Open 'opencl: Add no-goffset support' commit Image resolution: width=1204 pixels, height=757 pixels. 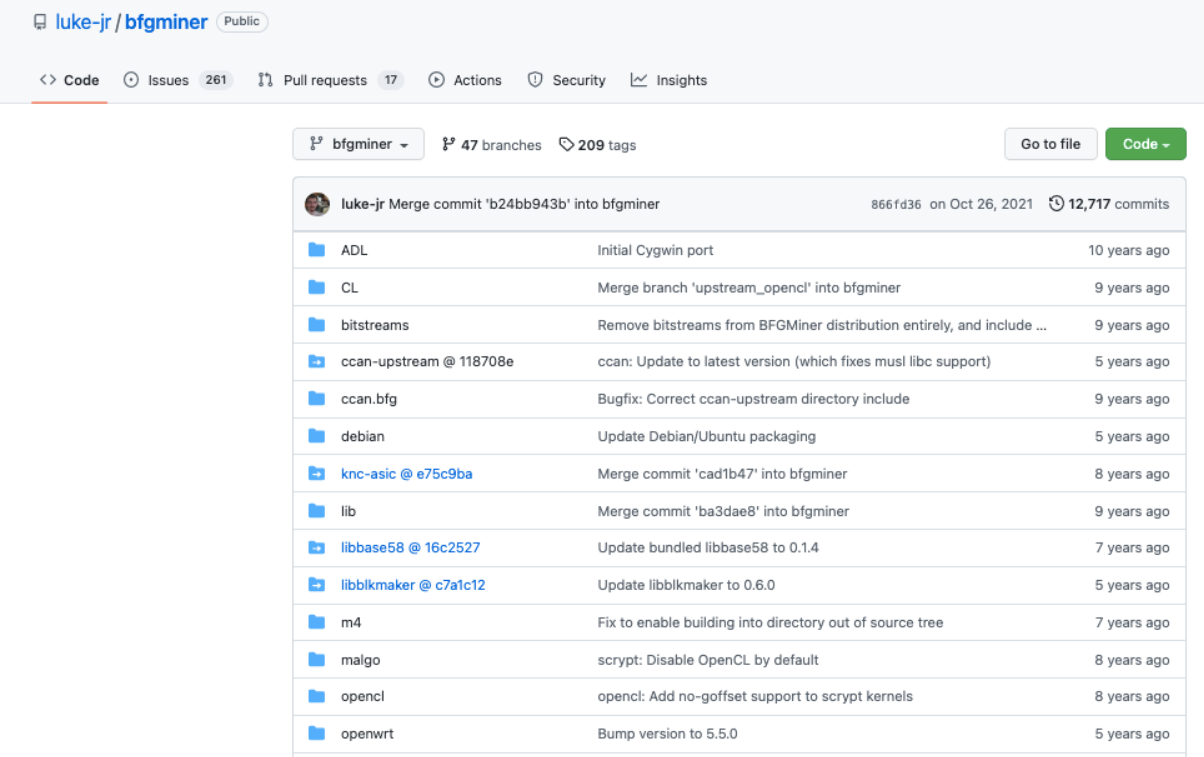pos(755,696)
